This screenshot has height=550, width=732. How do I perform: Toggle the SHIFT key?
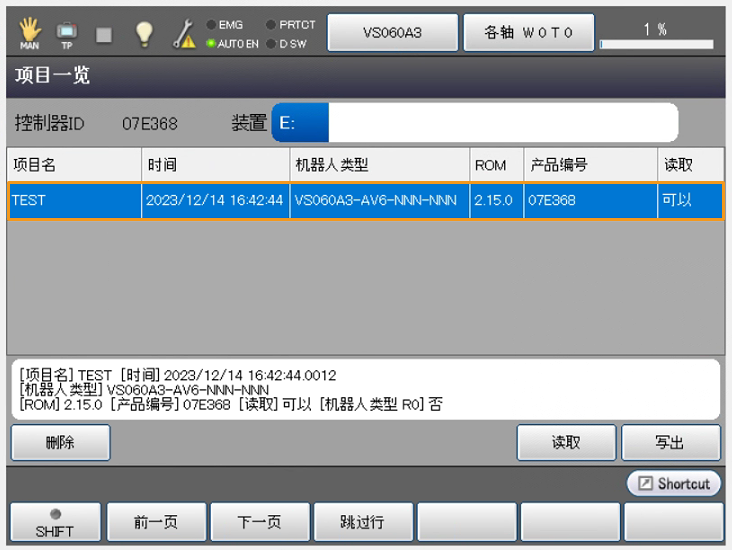point(56,522)
